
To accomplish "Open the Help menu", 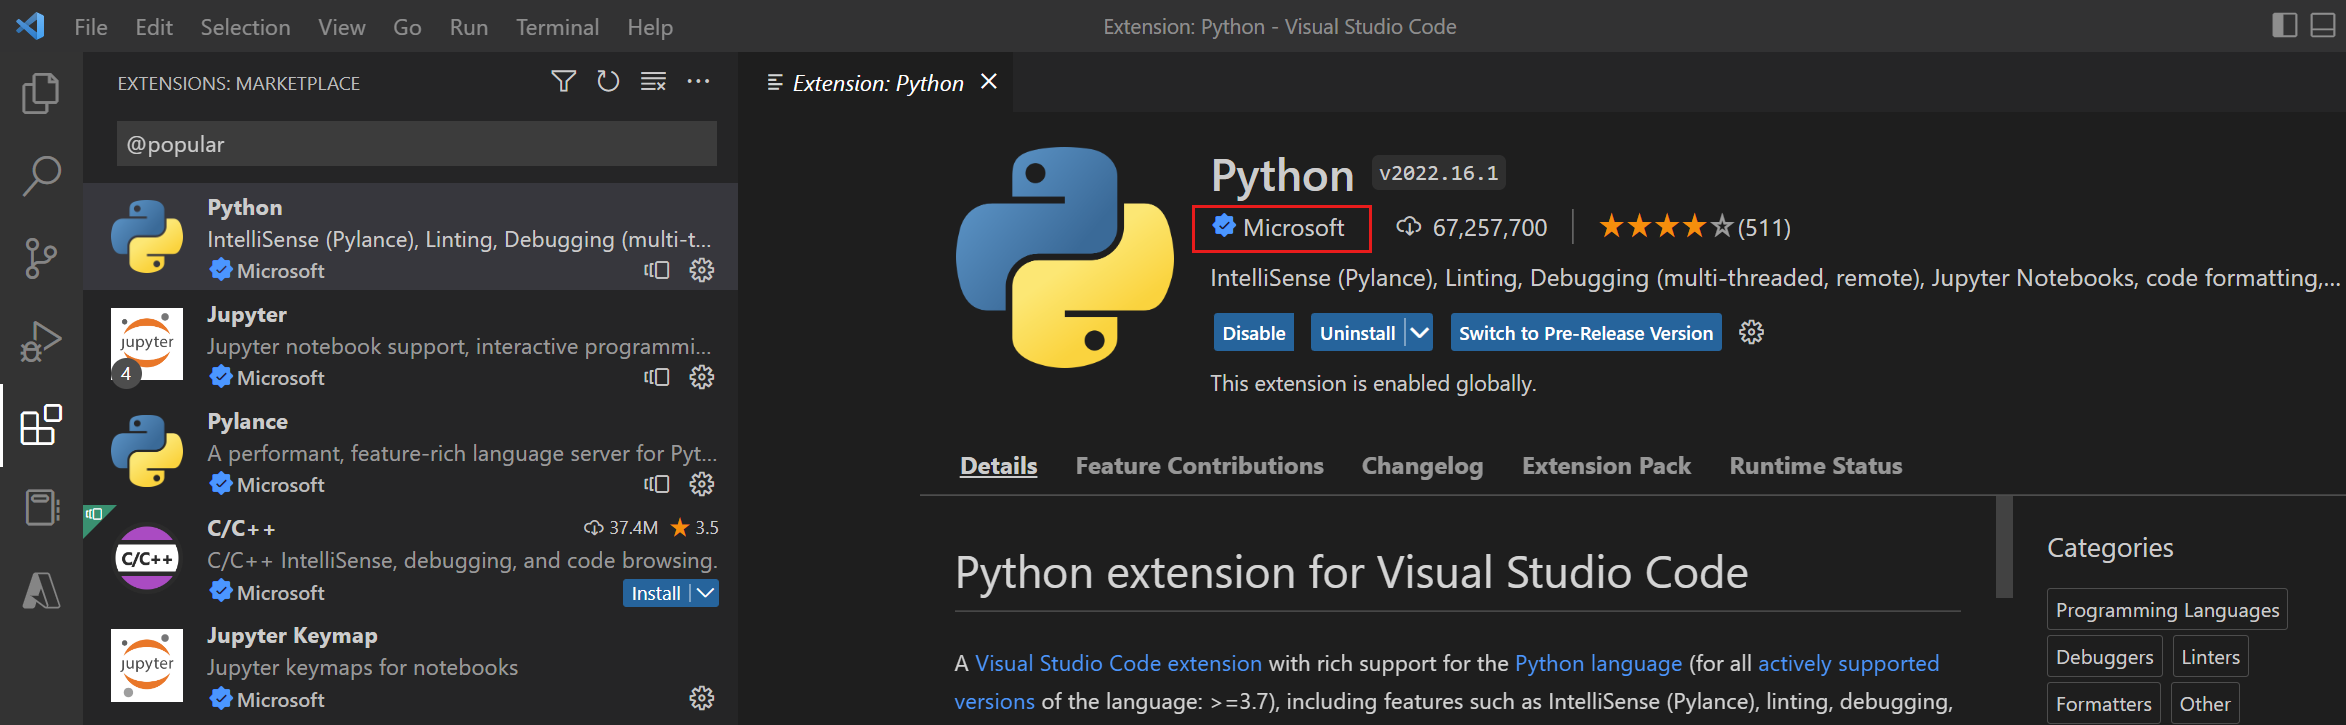I will [650, 27].
